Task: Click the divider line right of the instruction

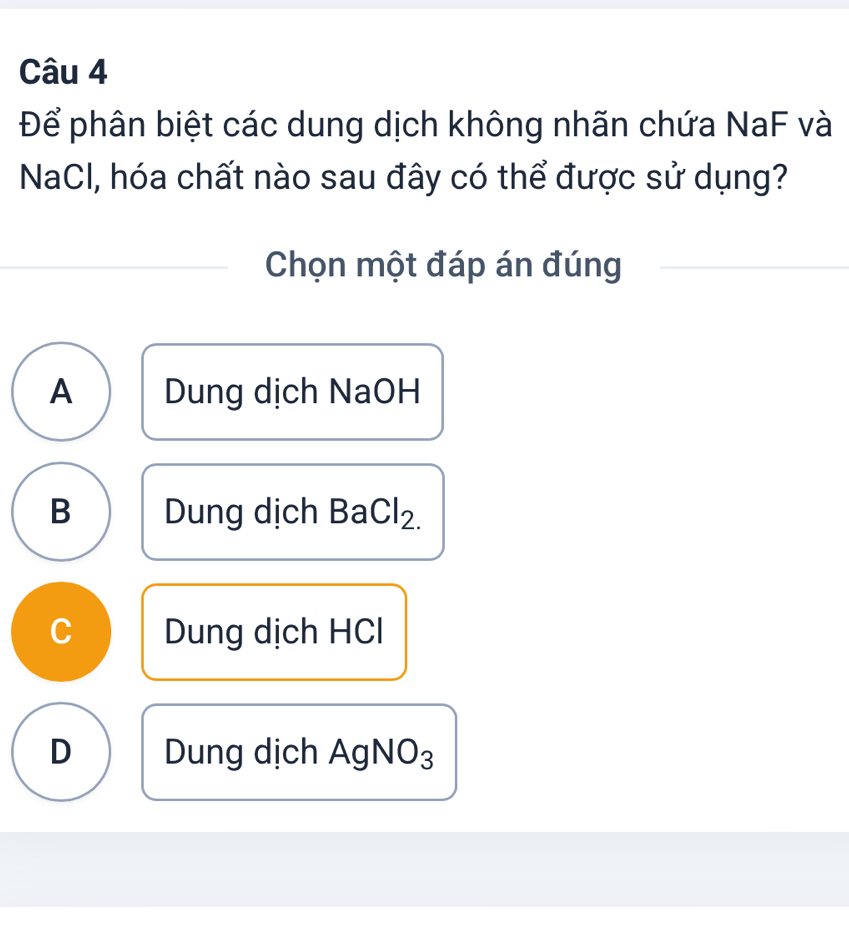Action: tap(755, 267)
